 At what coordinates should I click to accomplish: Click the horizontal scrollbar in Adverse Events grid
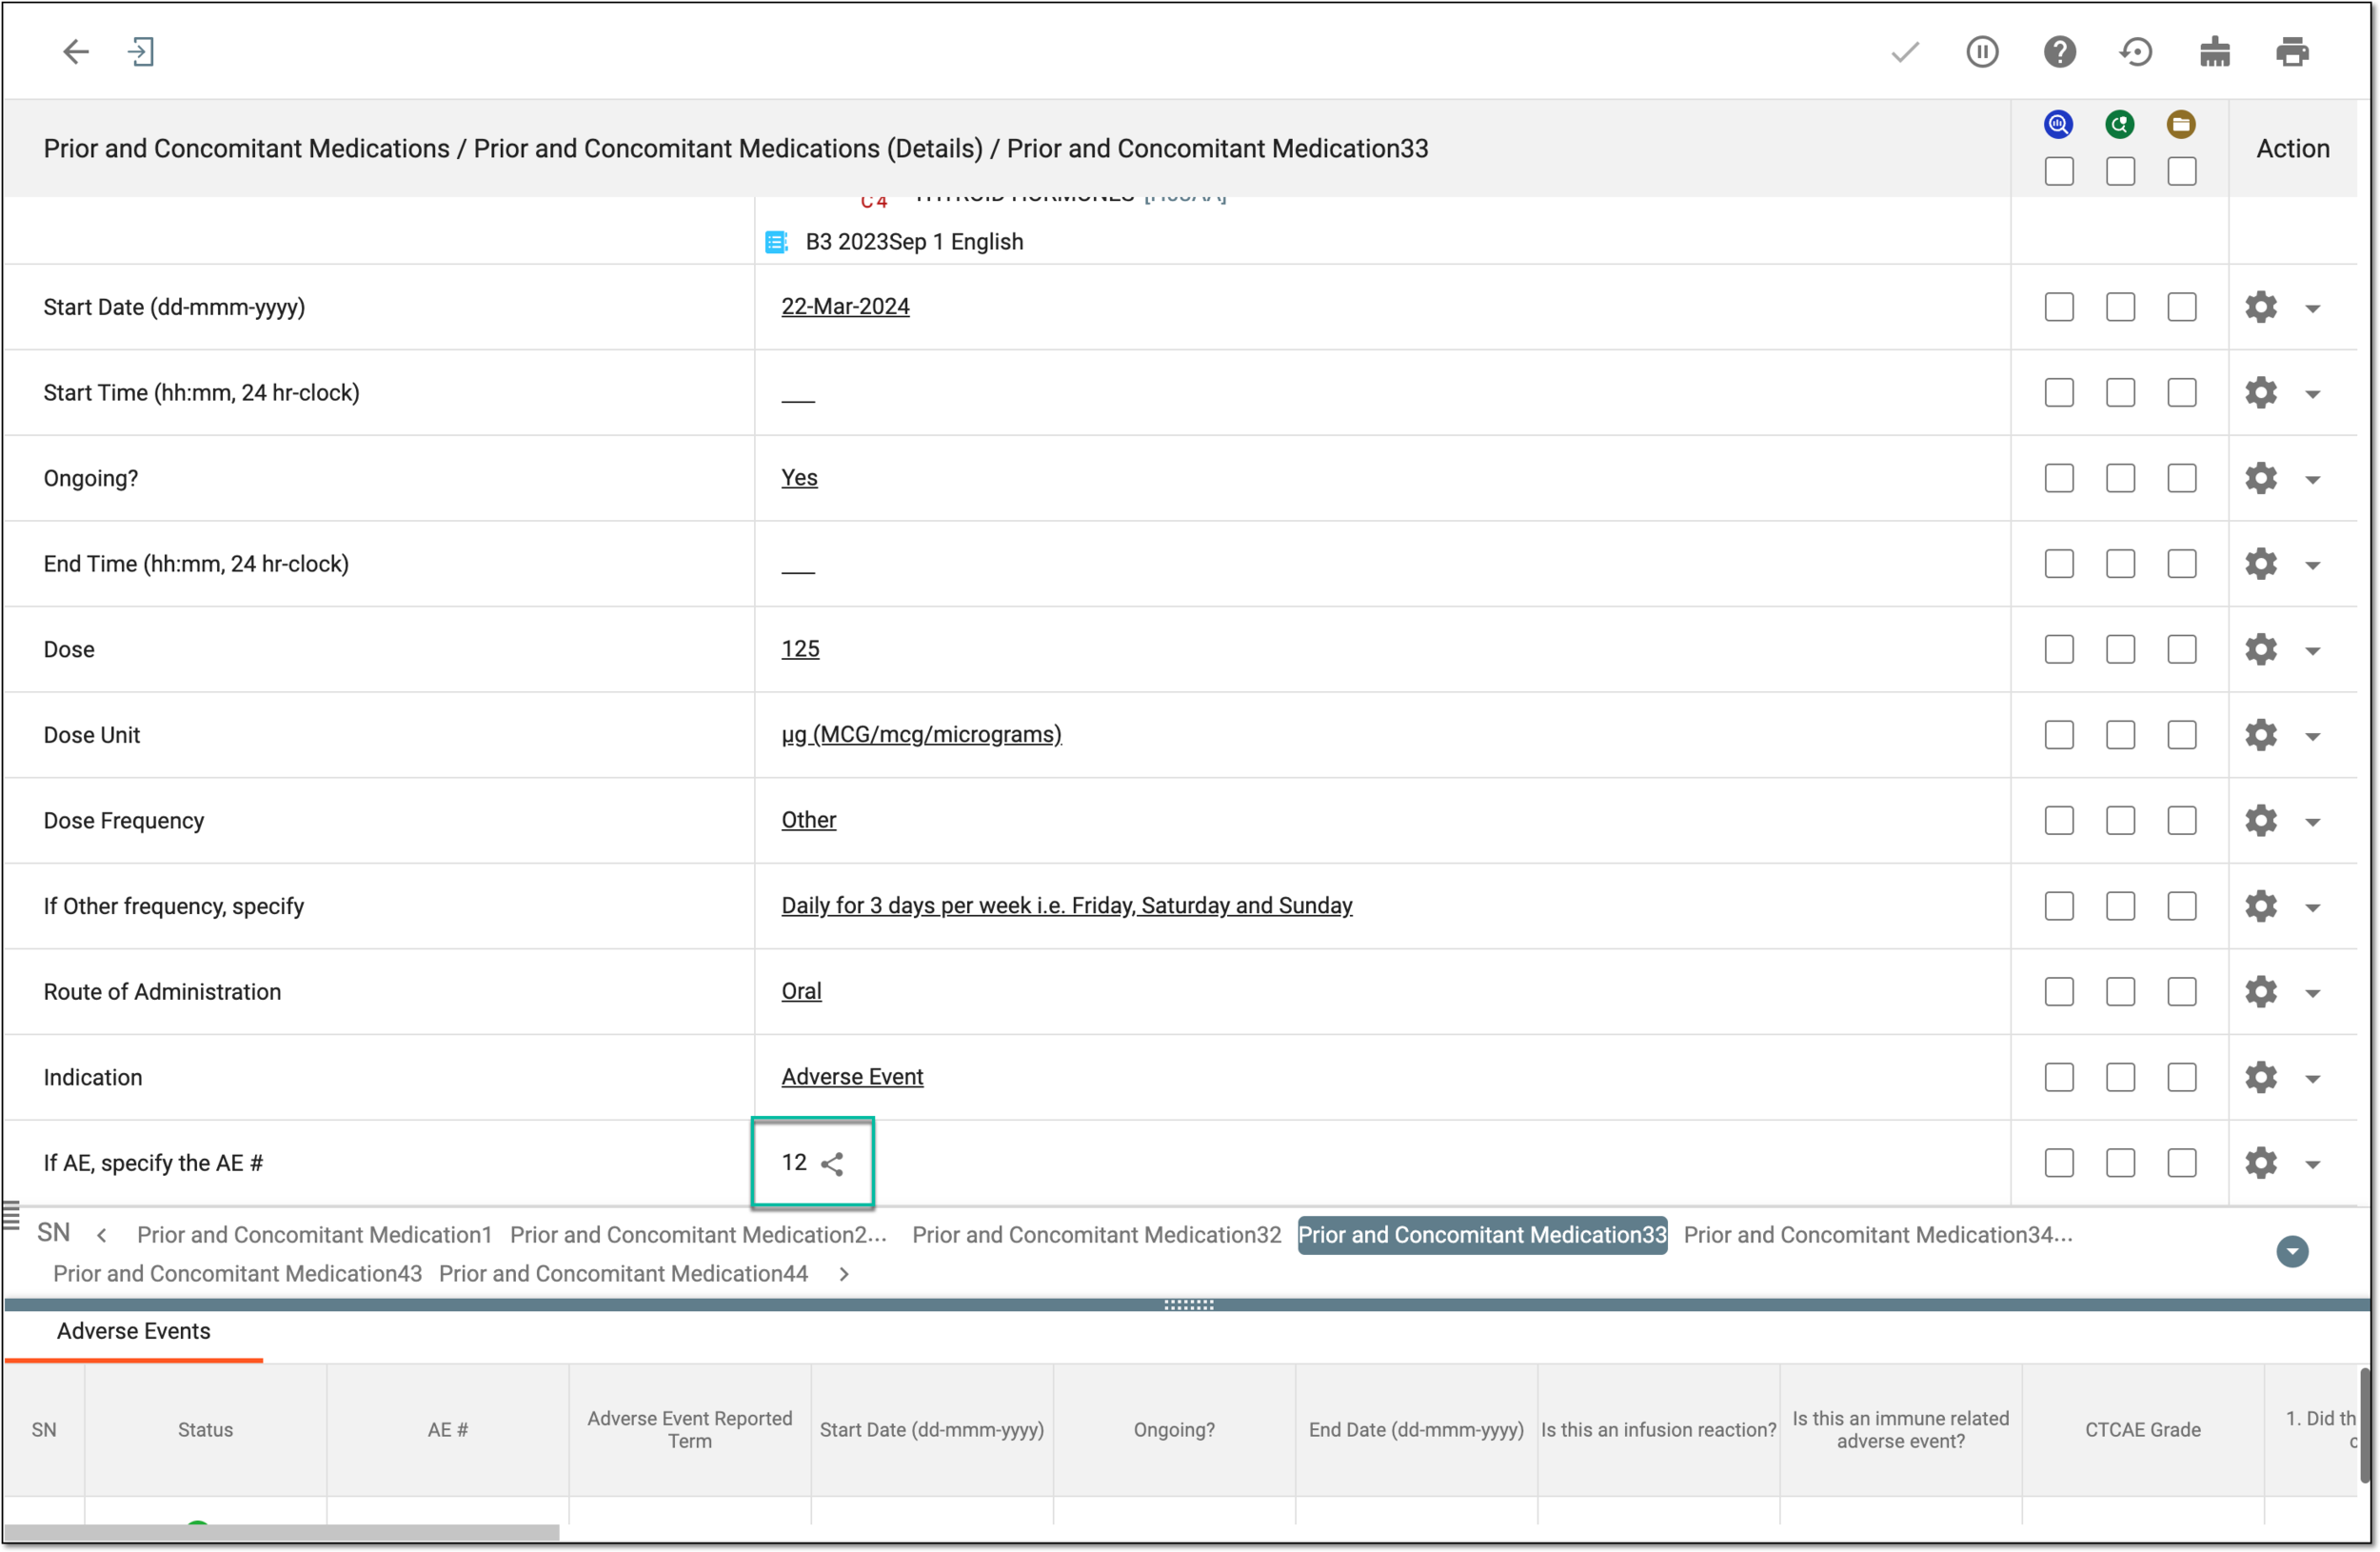(282, 1533)
